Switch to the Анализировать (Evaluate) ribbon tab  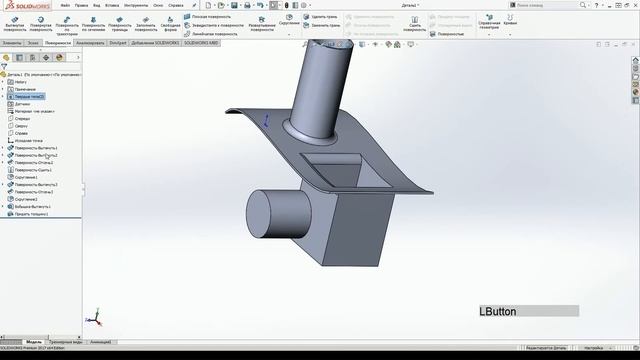[90, 43]
